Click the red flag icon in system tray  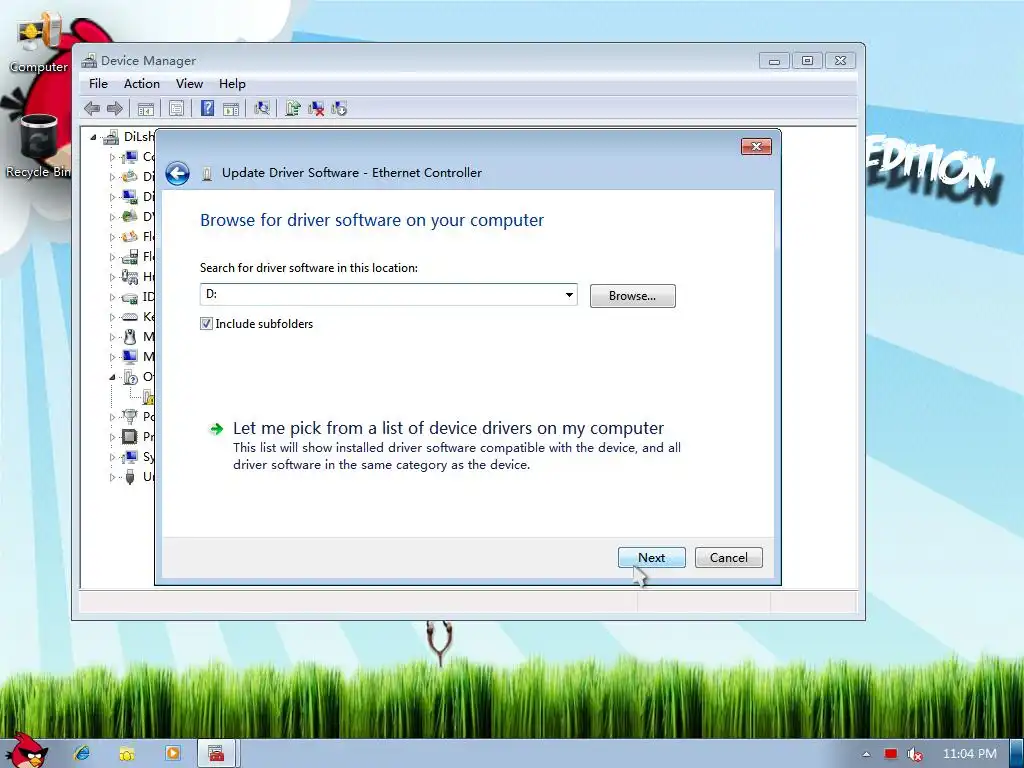point(890,754)
